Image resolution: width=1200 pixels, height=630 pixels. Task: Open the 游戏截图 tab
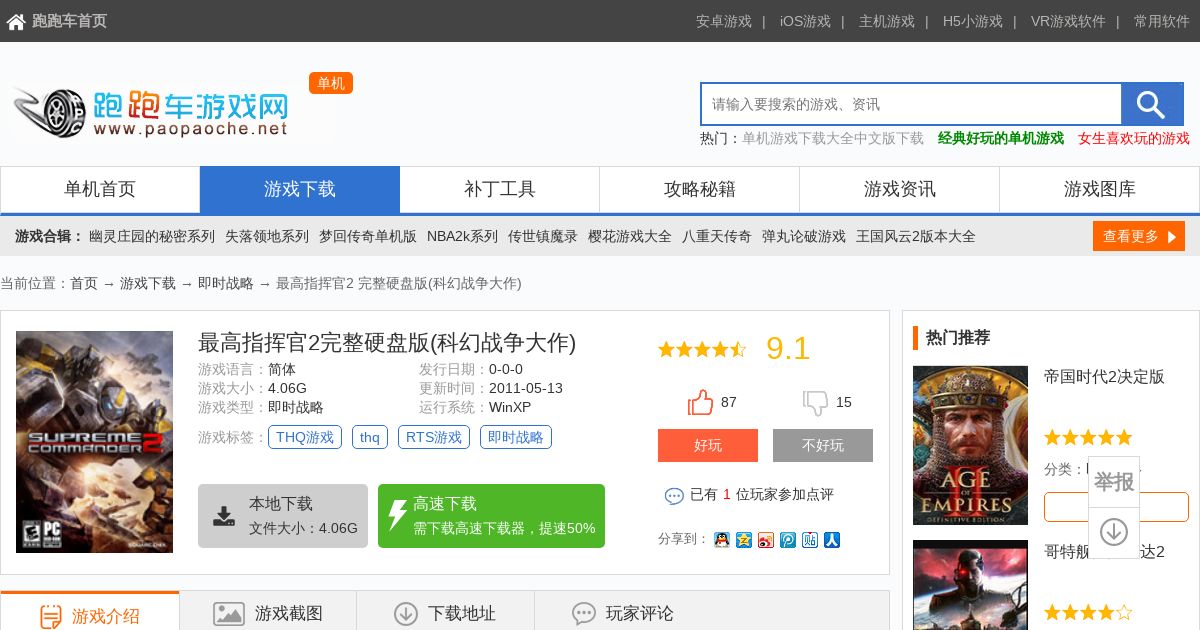pos(268,613)
